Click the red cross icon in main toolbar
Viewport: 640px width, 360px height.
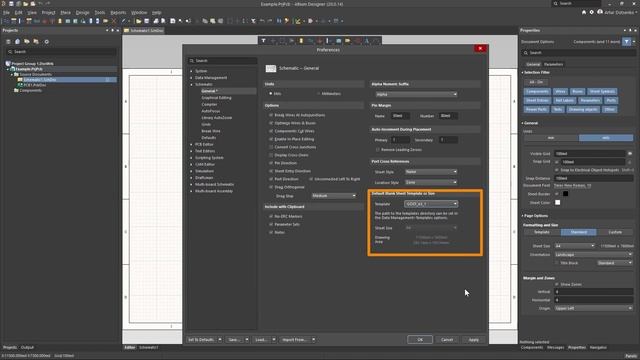113,21
